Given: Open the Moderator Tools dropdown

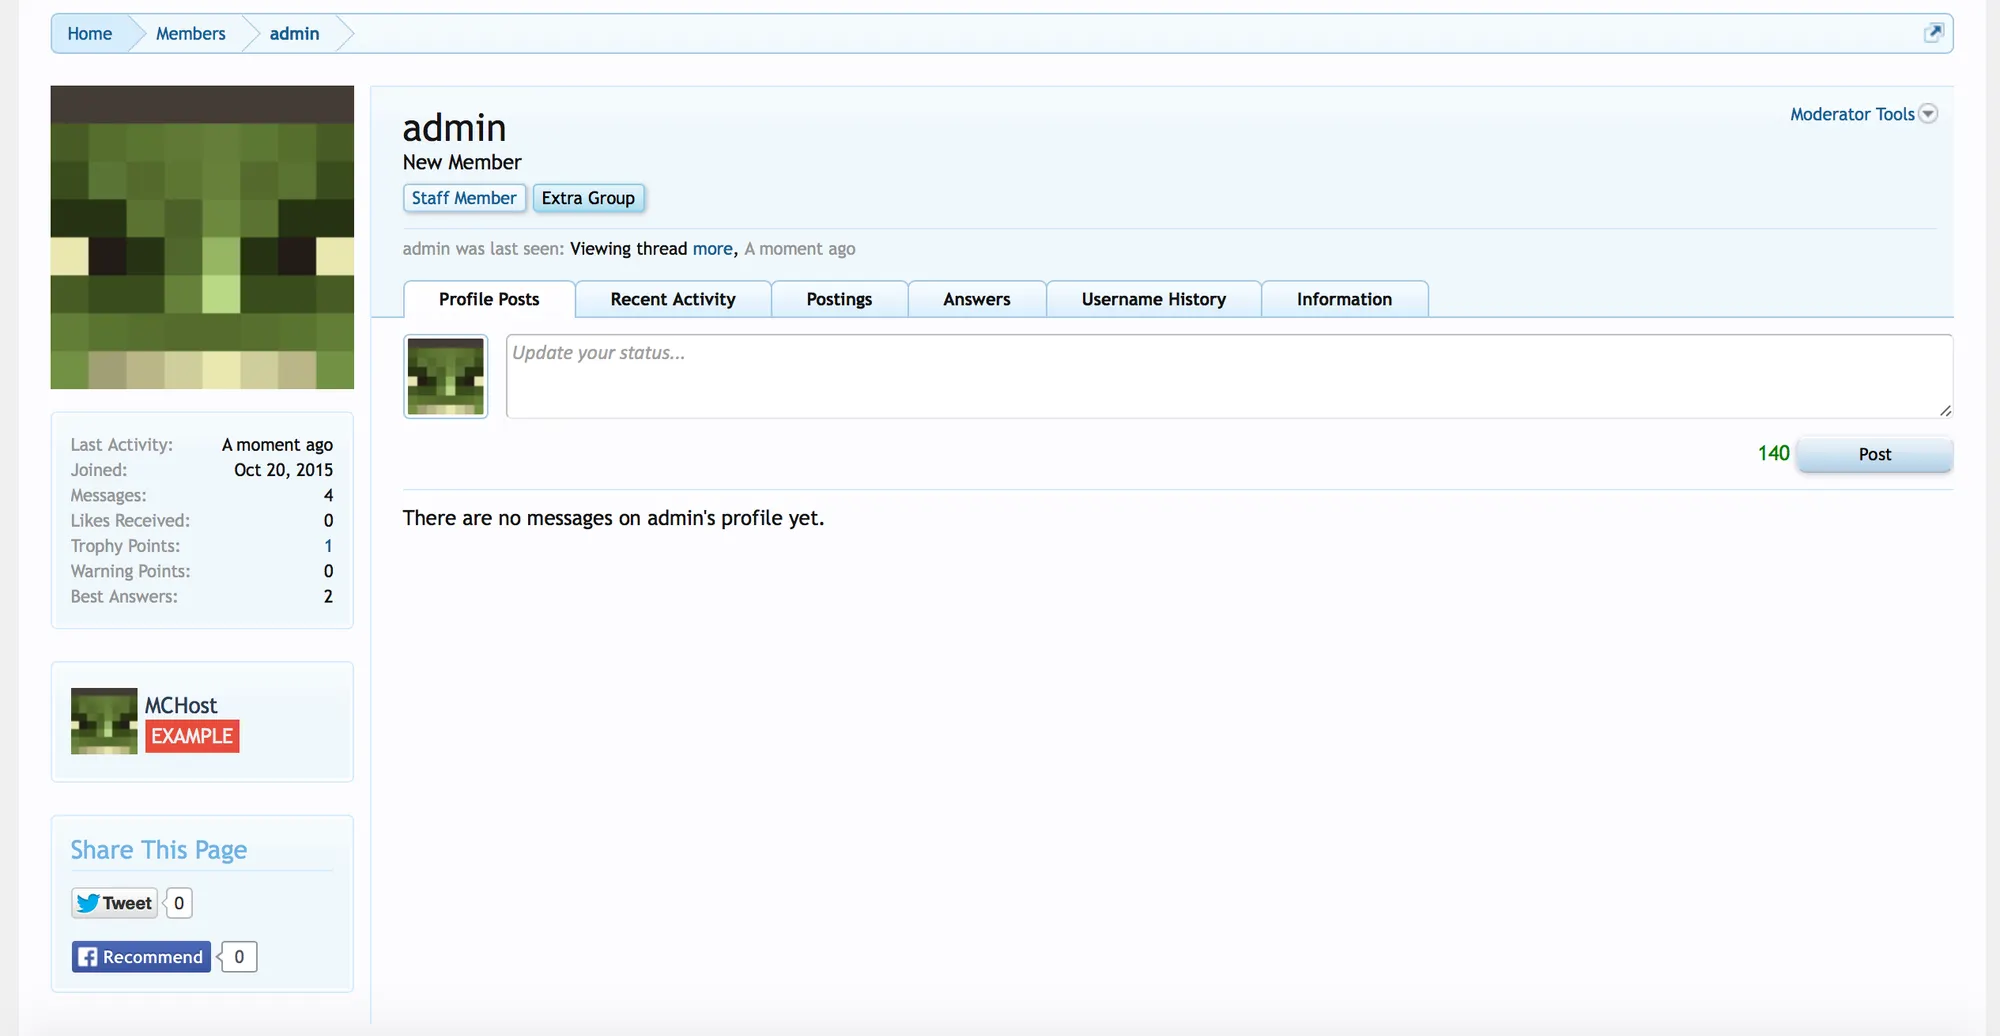Looking at the screenshot, I should tap(1851, 114).
